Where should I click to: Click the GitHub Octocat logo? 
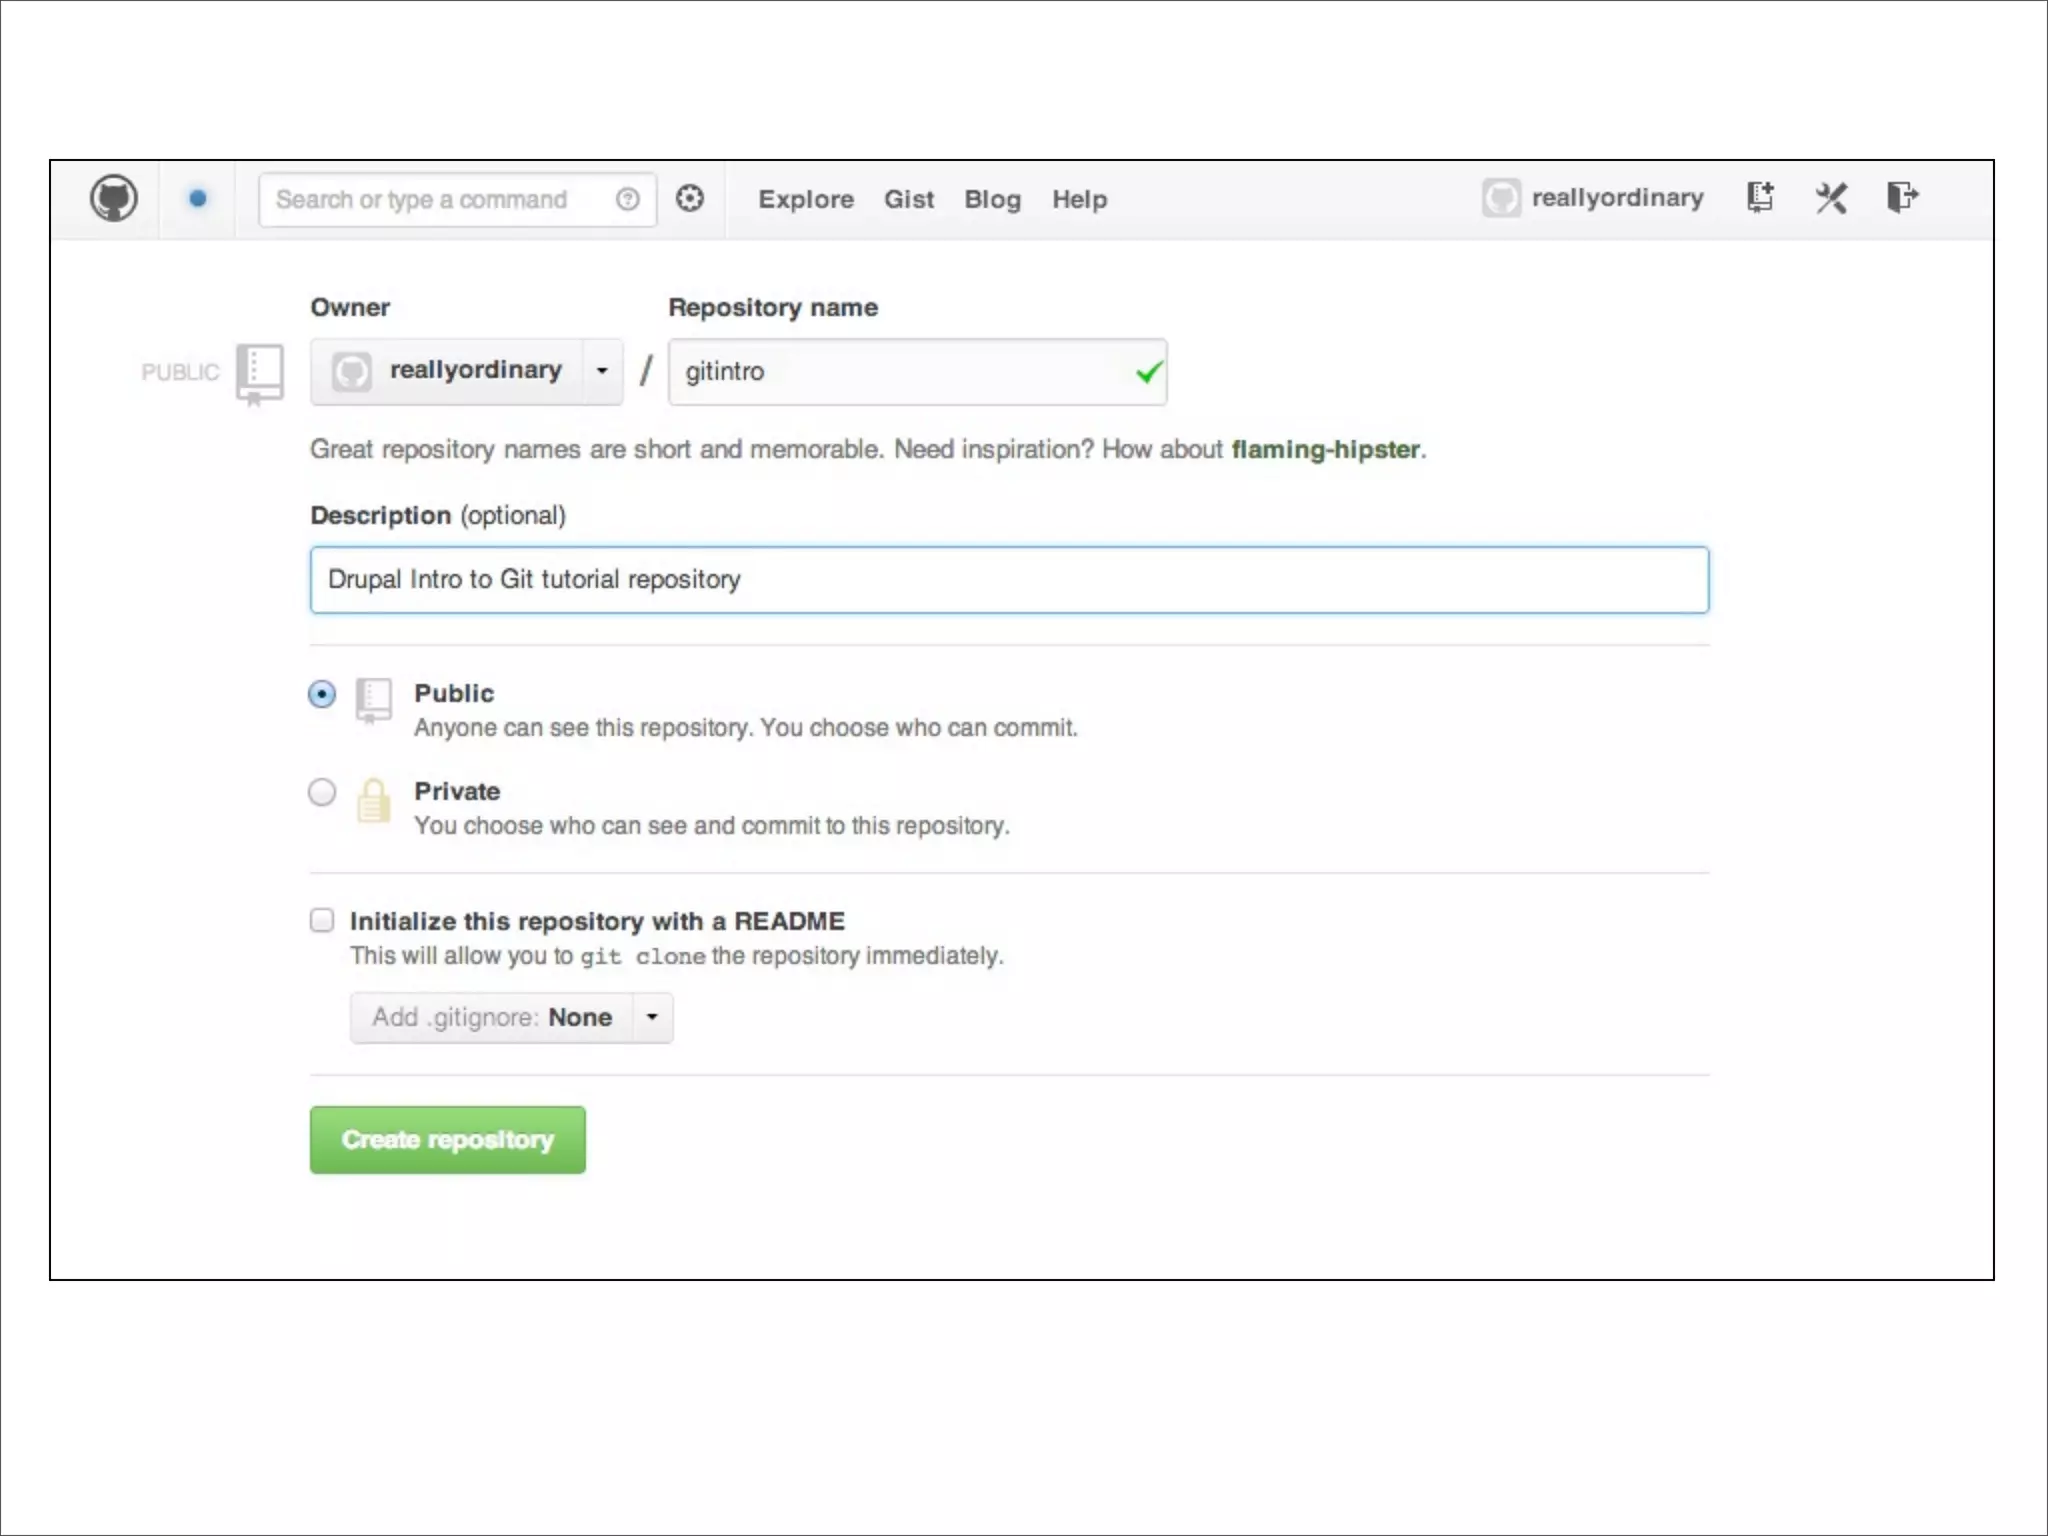[114, 198]
